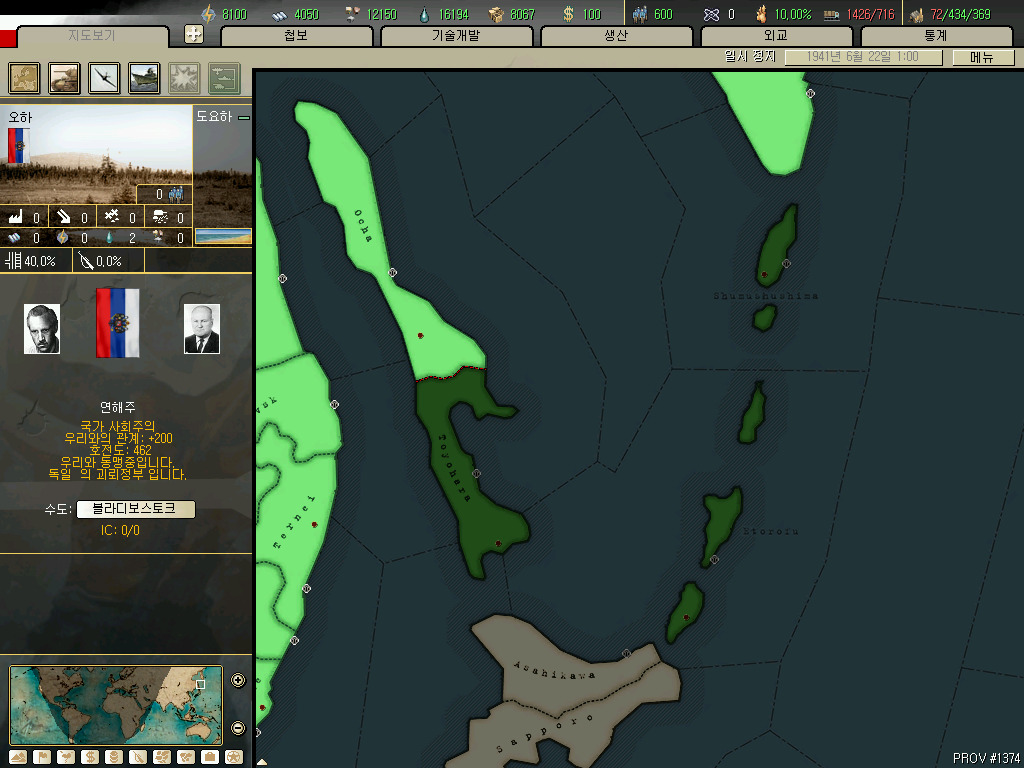The image size is (1024, 768).
Task: Open the 외교 tab
Action: tap(776, 36)
